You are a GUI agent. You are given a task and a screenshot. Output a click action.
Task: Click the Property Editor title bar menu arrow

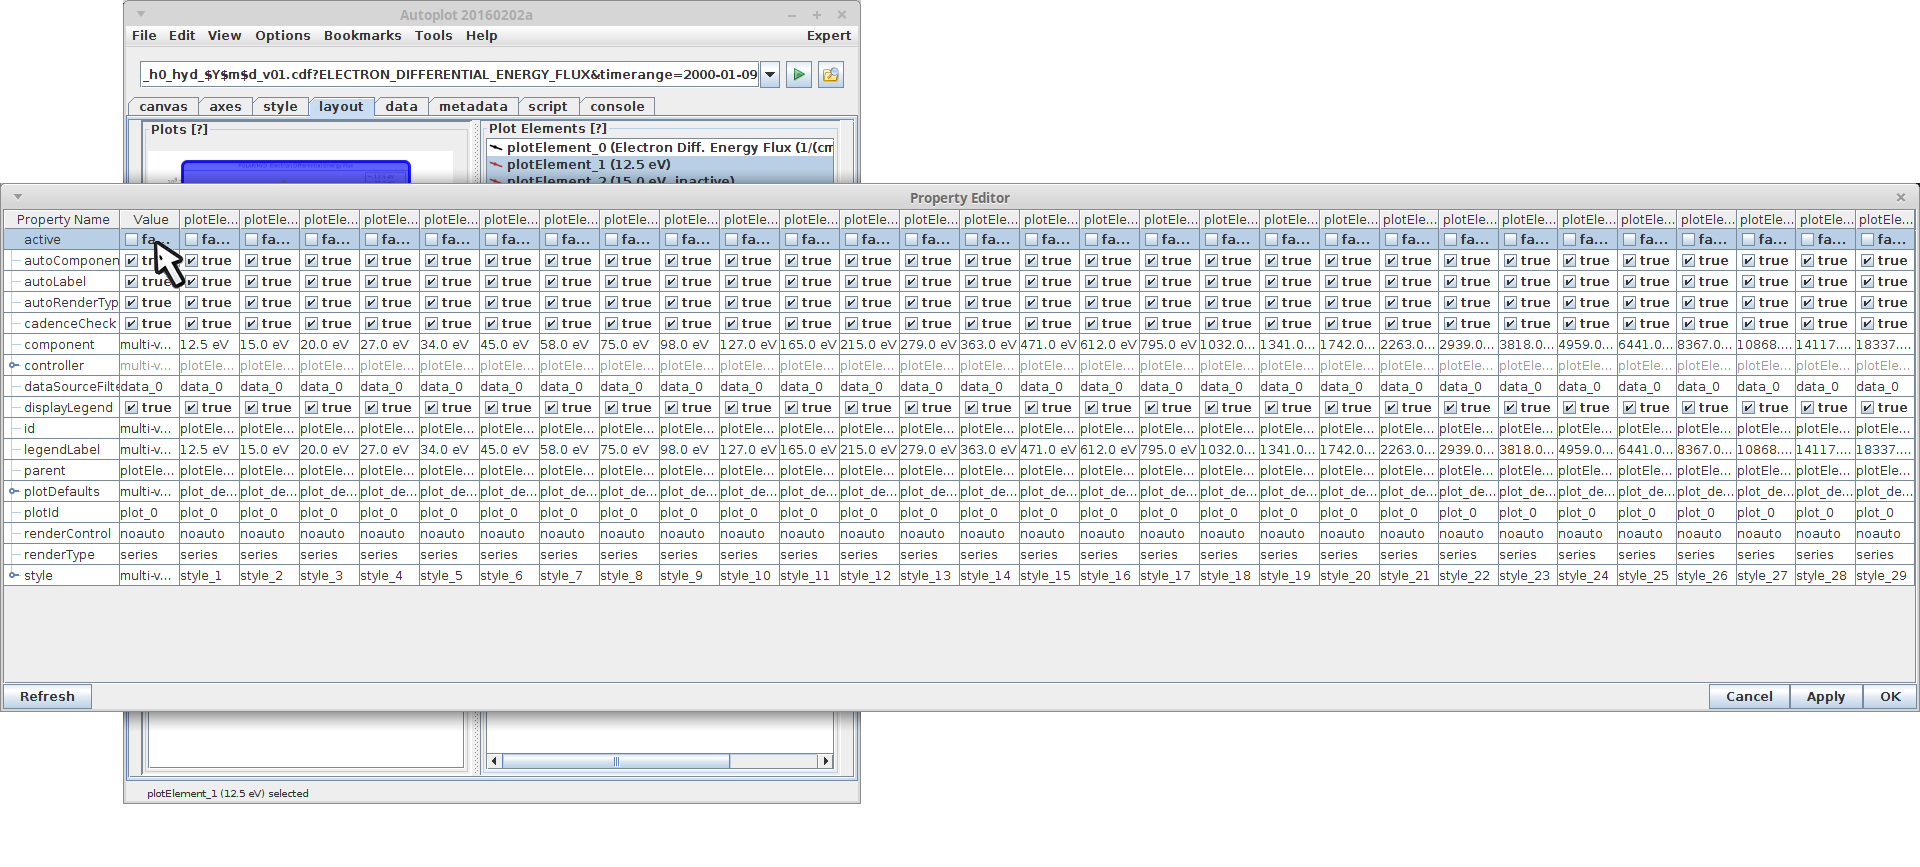point(18,197)
